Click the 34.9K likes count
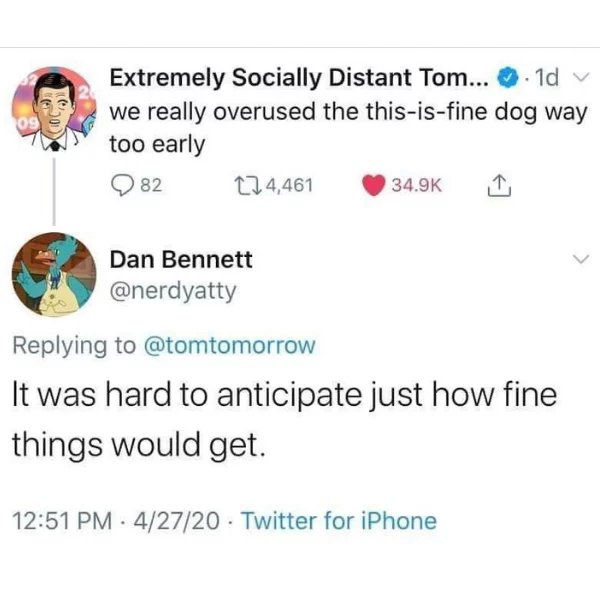 click(x=417, y=186)
